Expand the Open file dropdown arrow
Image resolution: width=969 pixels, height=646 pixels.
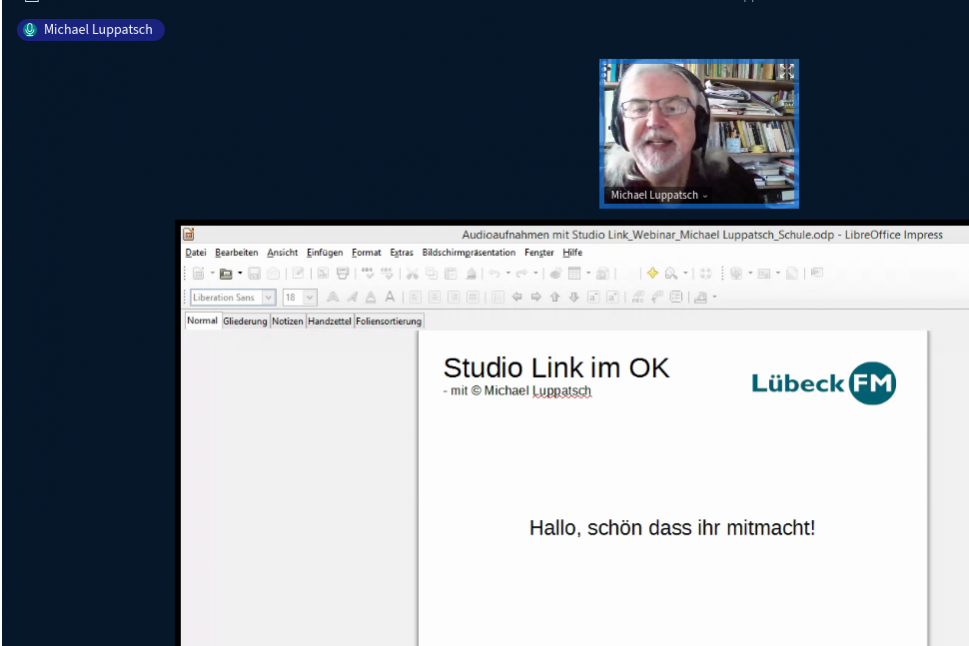click(x=239, y=273)
